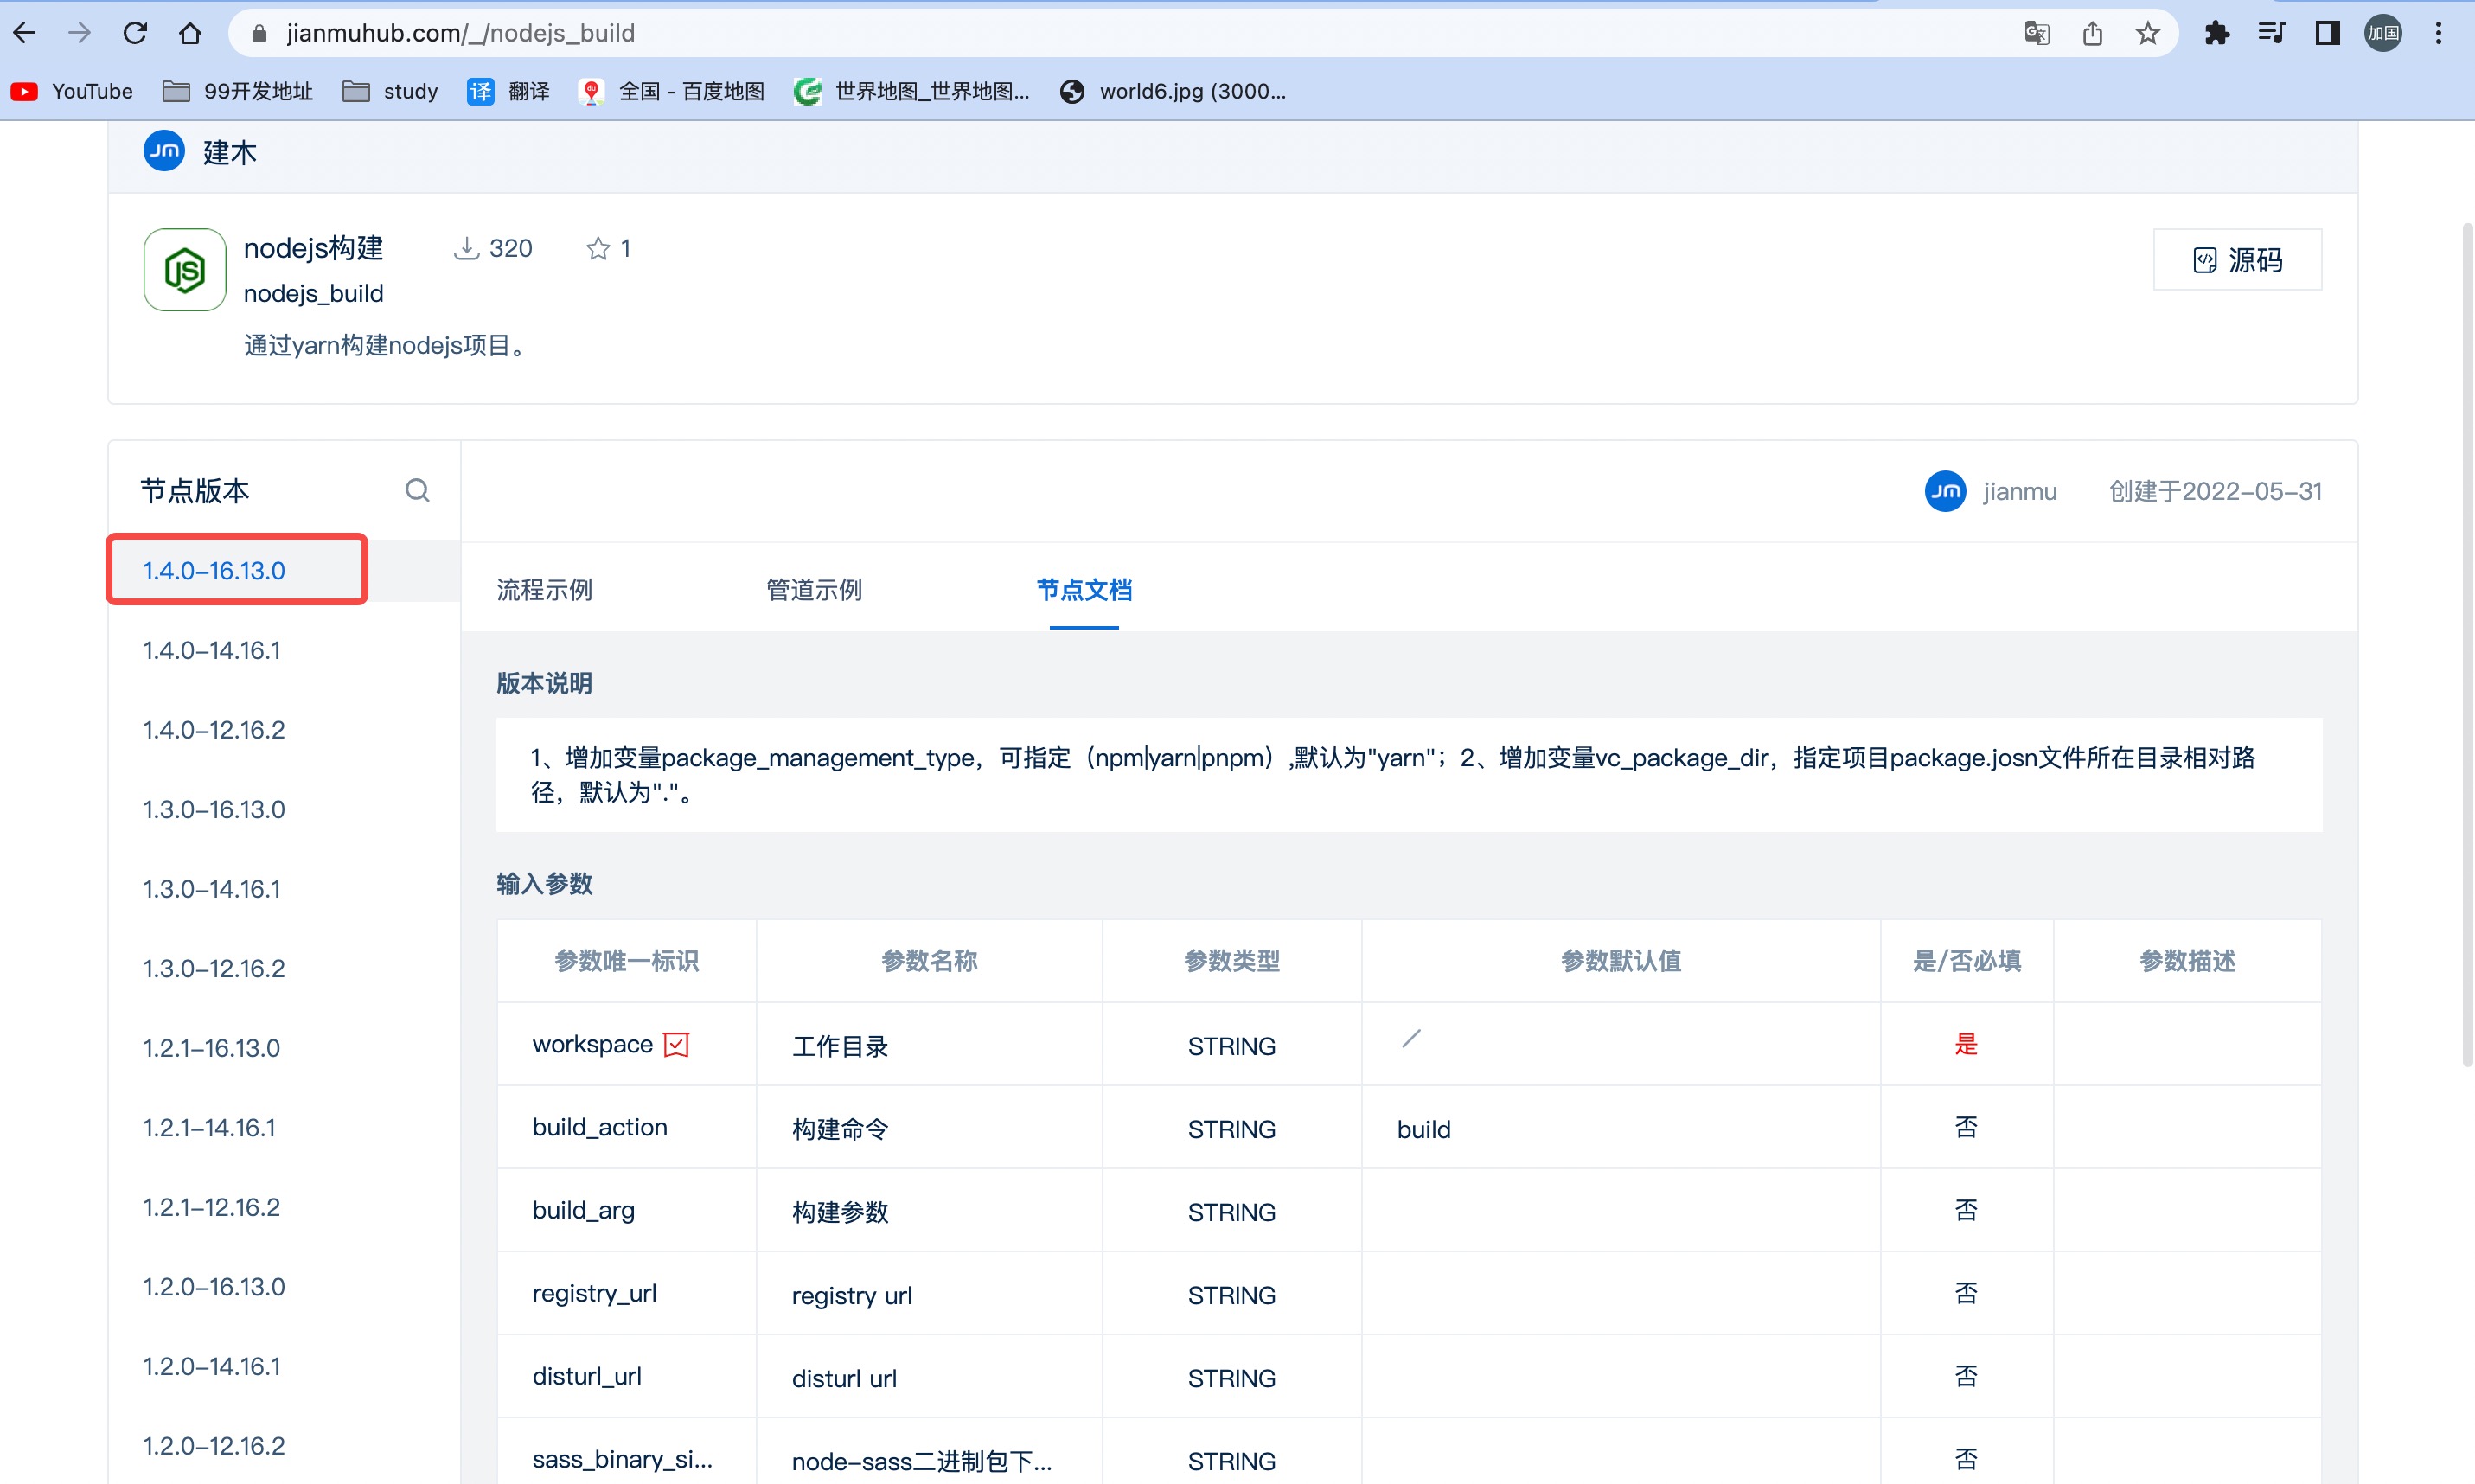The image size is (2475, 1484).
Task: Open the jianmu author link
Action: 2020,491
